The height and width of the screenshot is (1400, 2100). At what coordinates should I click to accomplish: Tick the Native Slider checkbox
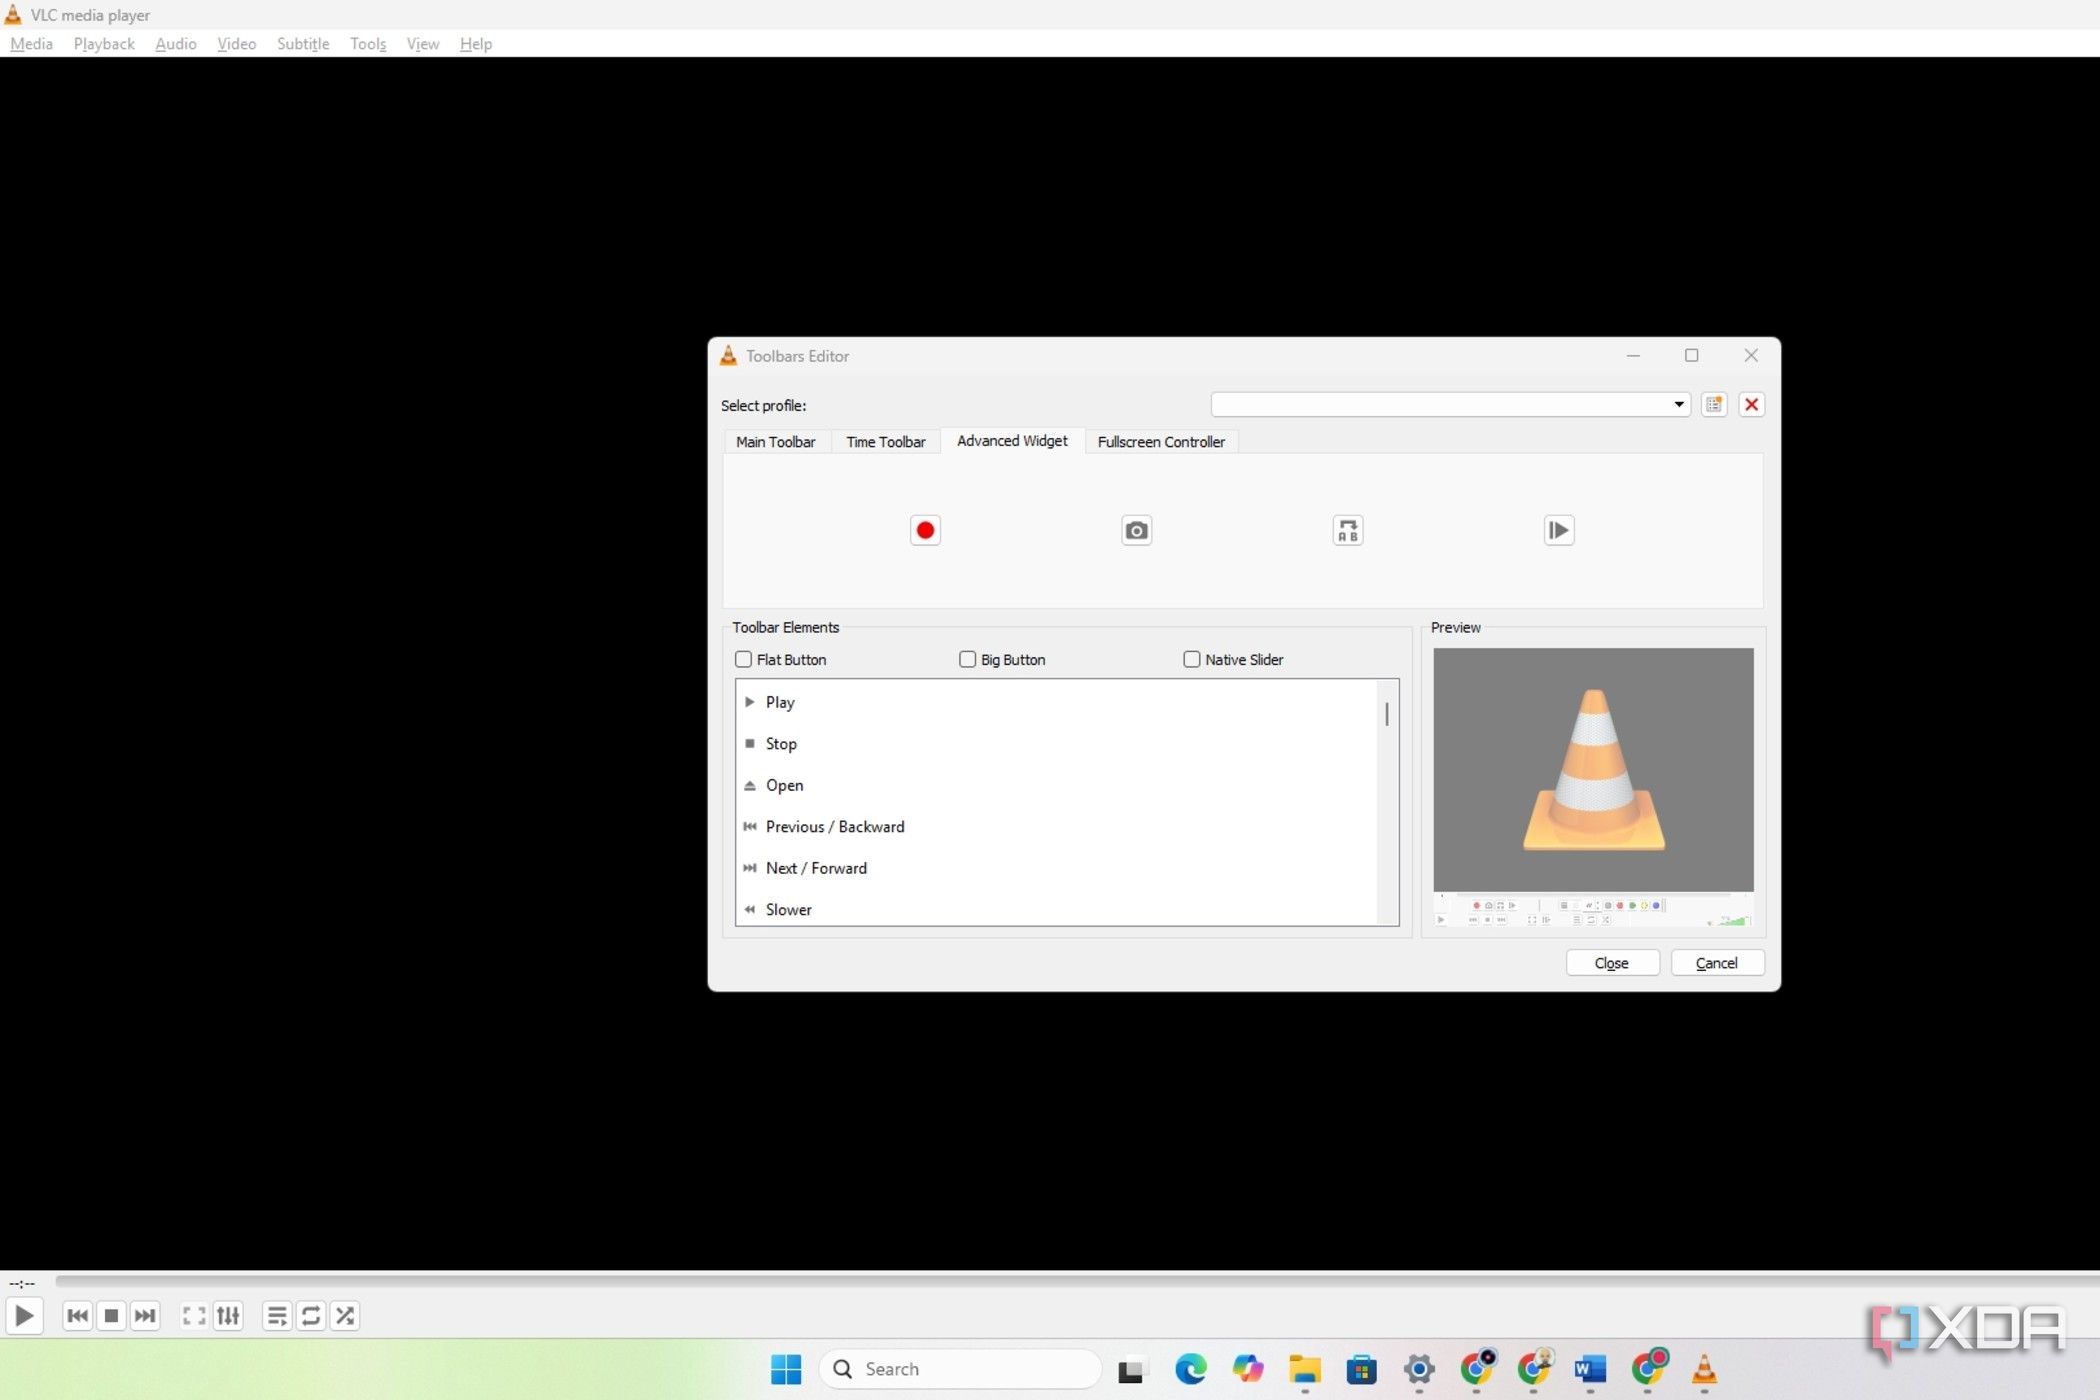click(x=1192, y=660)
